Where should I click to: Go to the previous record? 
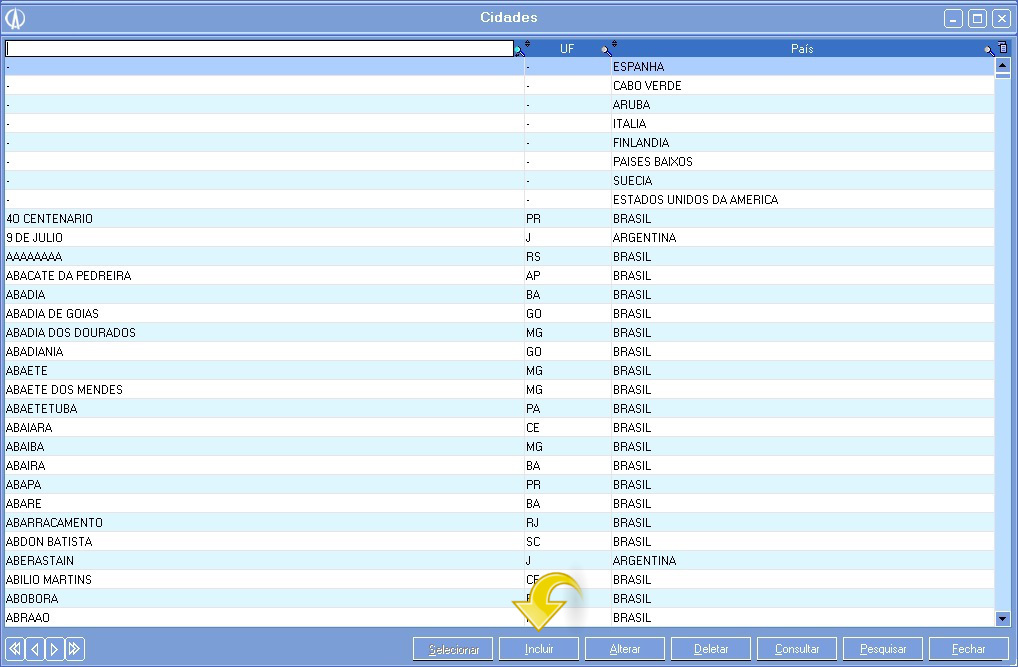tap(35, 649)
